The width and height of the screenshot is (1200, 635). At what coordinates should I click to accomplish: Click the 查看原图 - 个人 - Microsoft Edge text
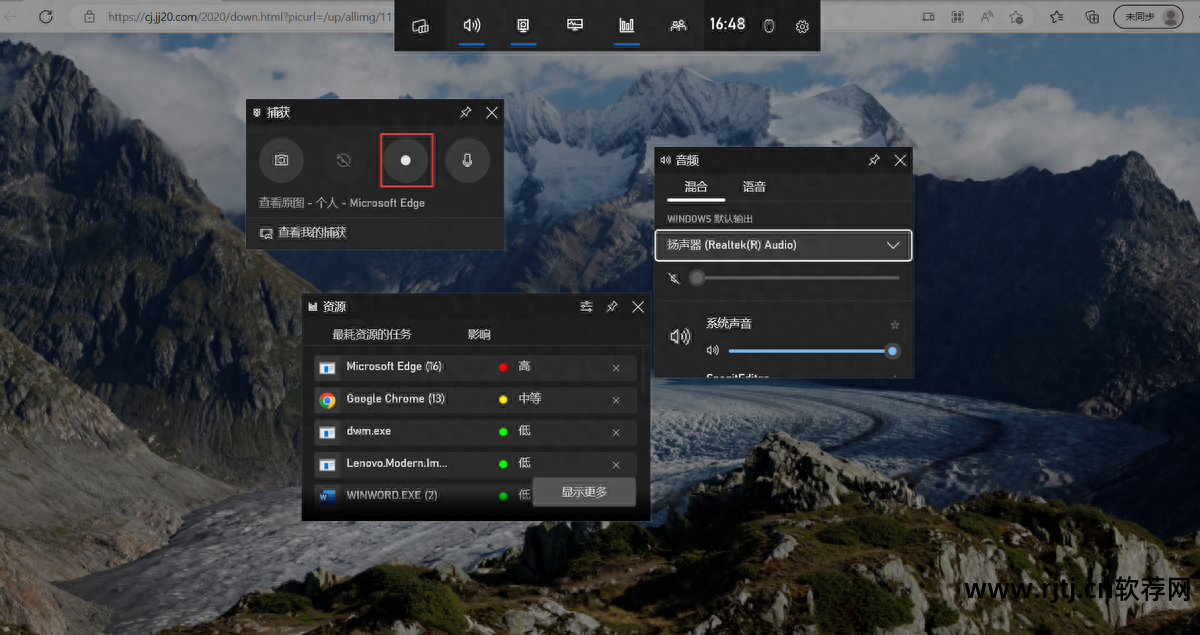342,203
